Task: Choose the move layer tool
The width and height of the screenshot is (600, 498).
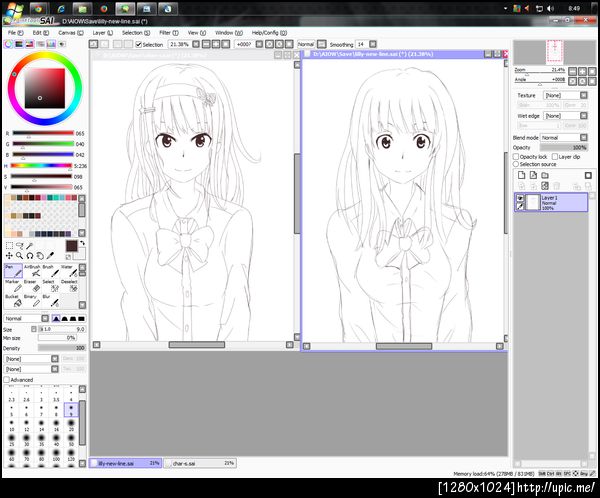Action: pos(9,256)
